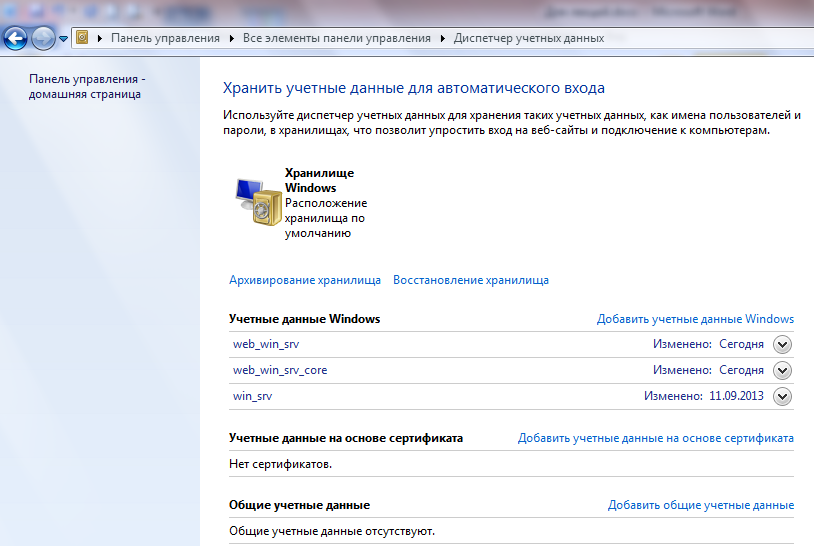
Task: Click 'Общие учетные данные' section header
Action: 299,505
